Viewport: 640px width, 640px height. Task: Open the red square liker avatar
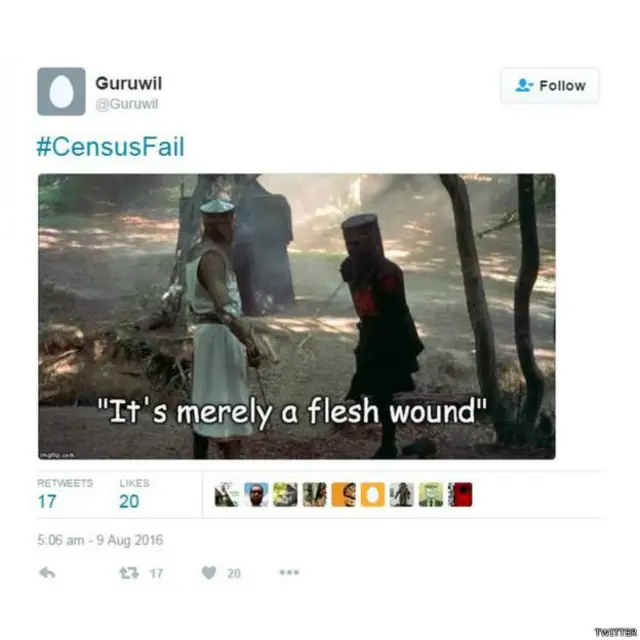[460, 494]
